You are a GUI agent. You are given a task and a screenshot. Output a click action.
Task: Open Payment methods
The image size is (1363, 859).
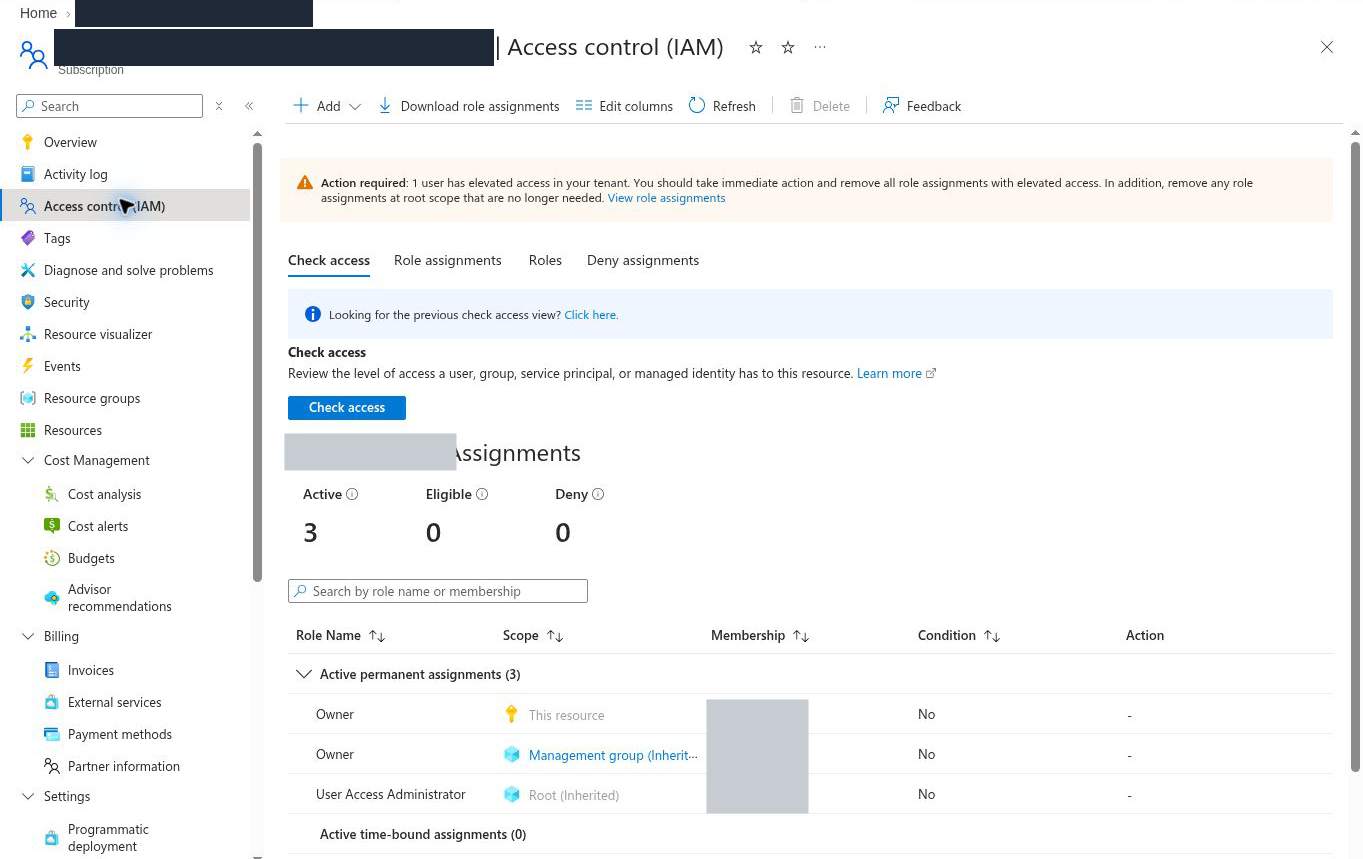click(x=120, y=734)
